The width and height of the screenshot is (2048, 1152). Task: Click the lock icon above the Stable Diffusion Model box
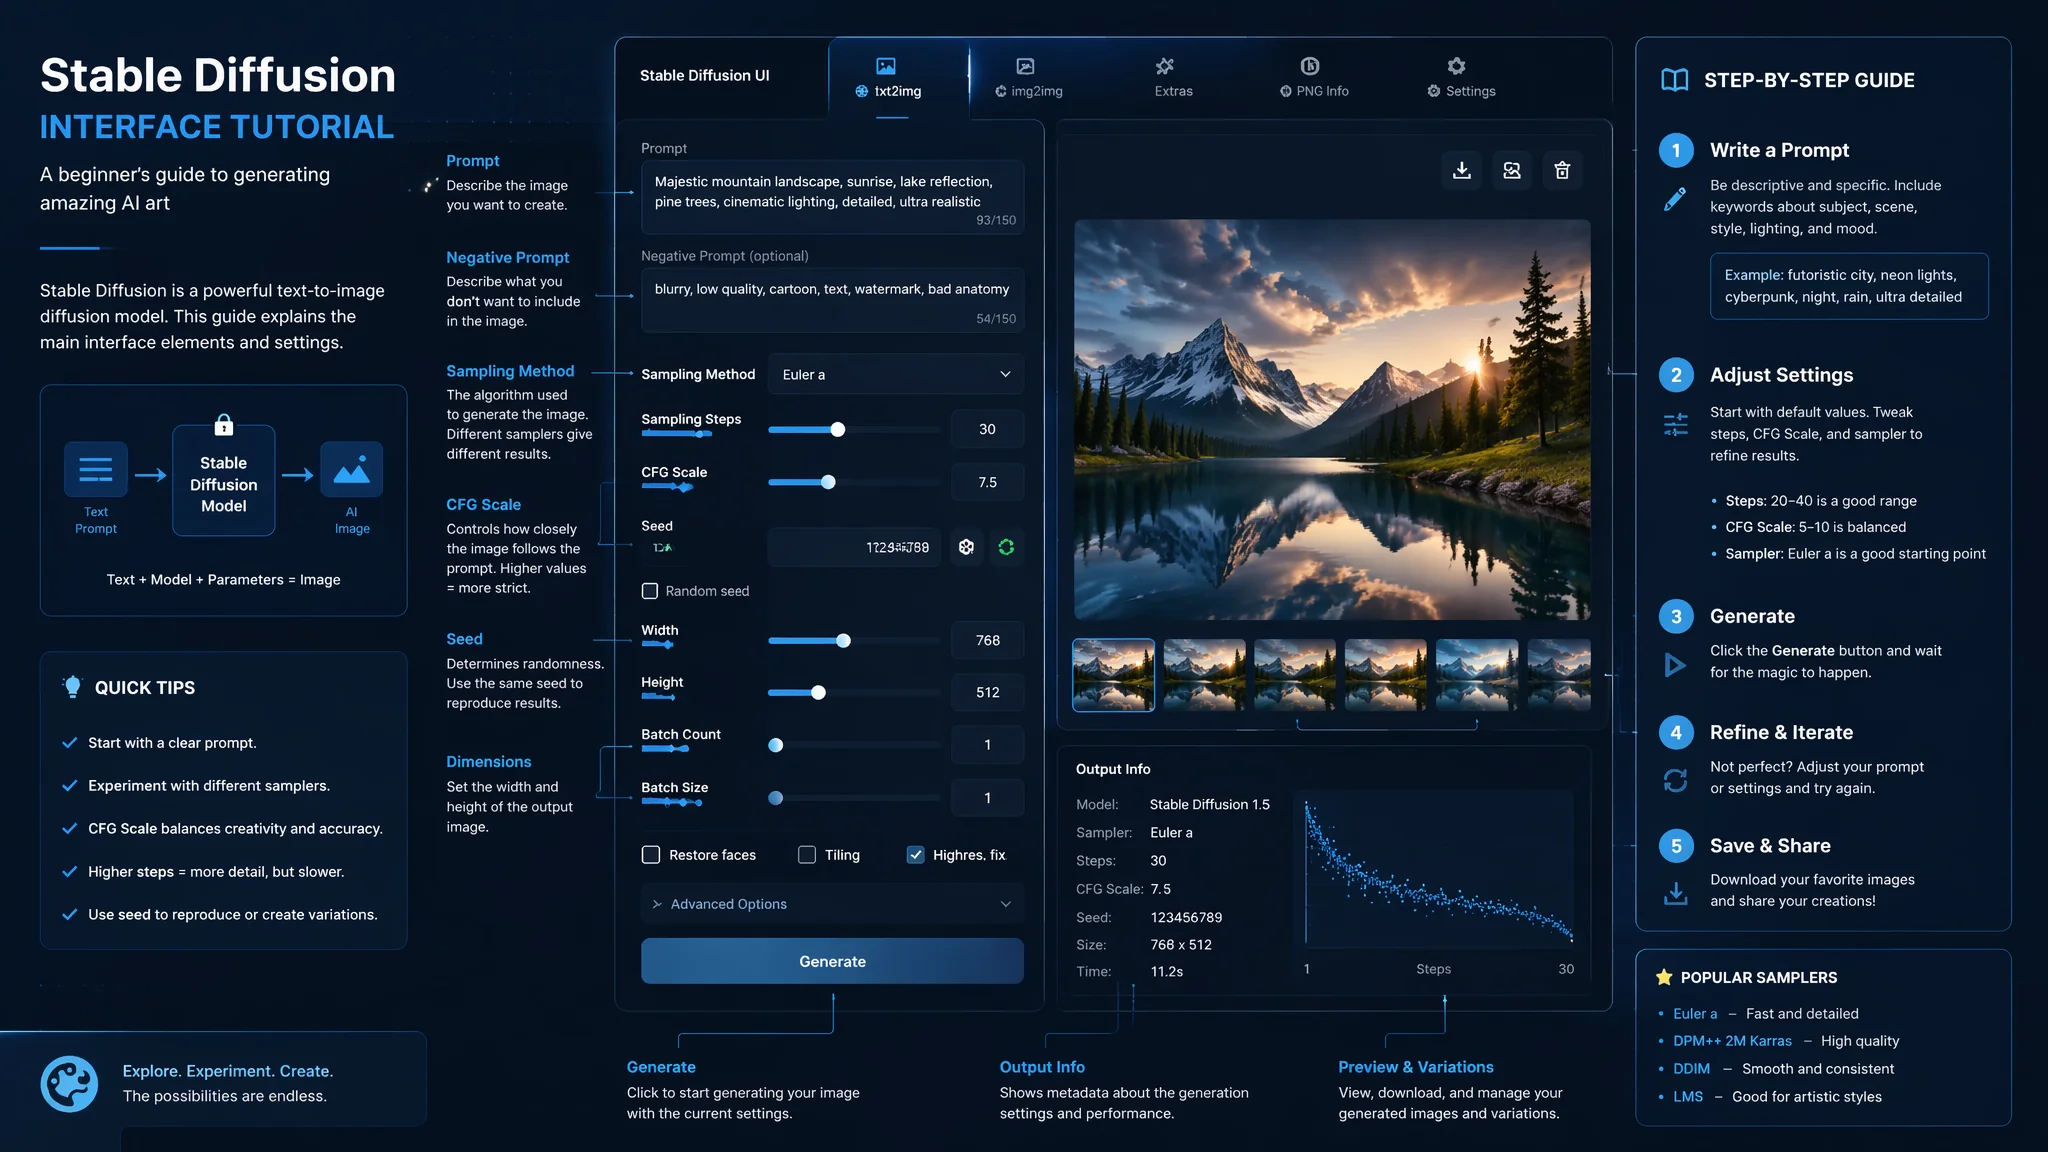224,425
